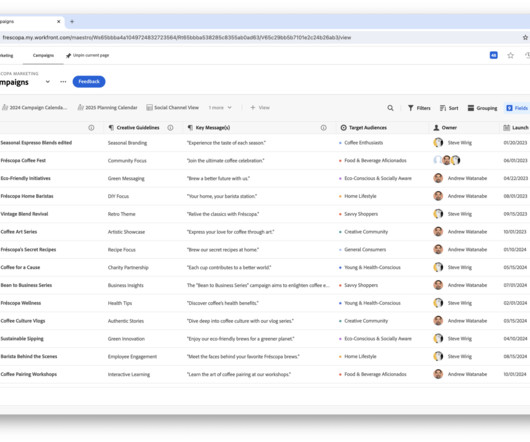Click the blue badge icon at top right
Viewport: 530px width, 442px height.
click(493, 55)
